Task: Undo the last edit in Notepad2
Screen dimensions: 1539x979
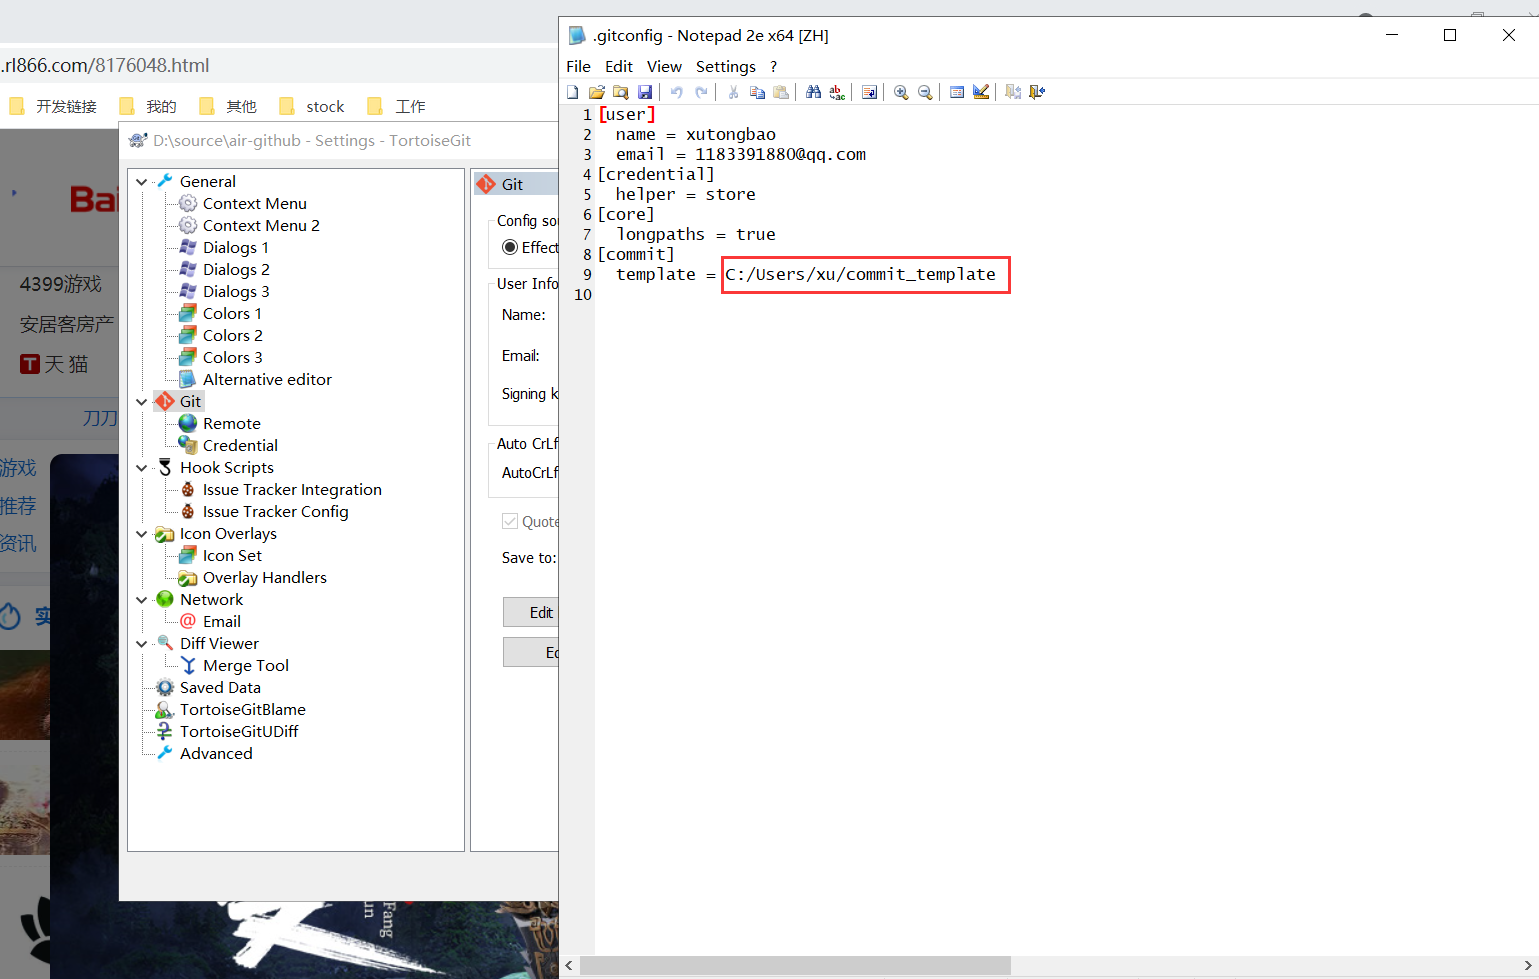Action: tap(677, 92)
